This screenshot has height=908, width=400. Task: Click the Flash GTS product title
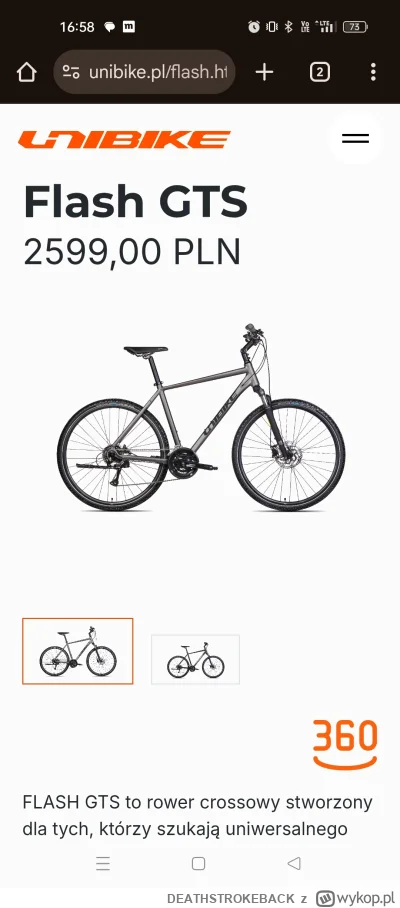click(135, 202)
